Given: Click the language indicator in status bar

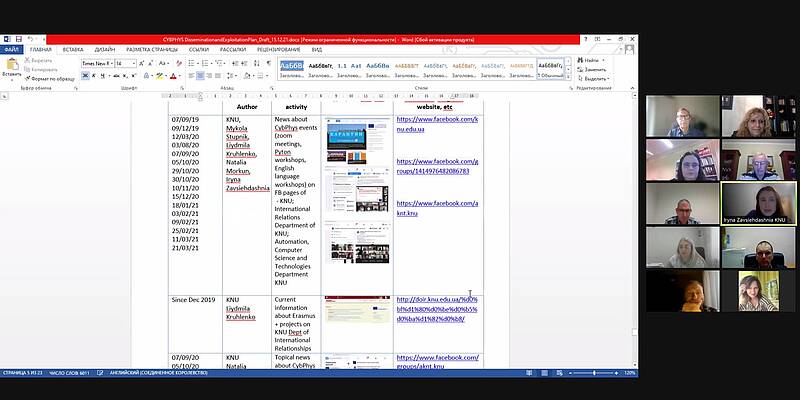Looking at the screenshot, I should click(158, 373).
